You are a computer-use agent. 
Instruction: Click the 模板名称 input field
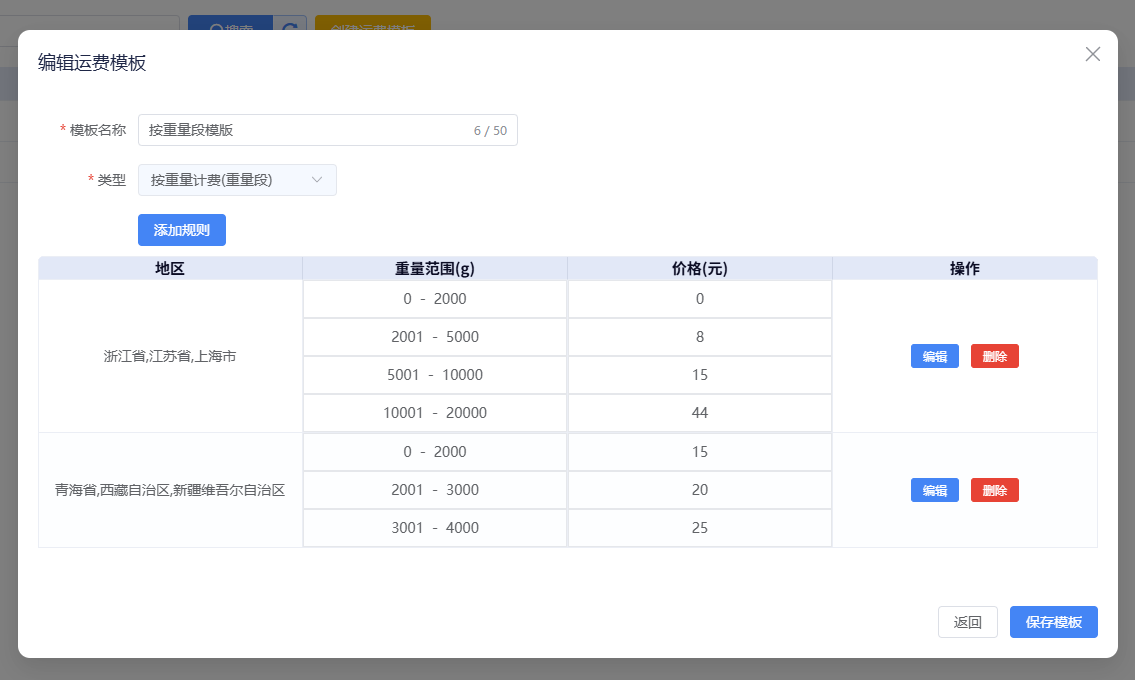pos(327,130)
